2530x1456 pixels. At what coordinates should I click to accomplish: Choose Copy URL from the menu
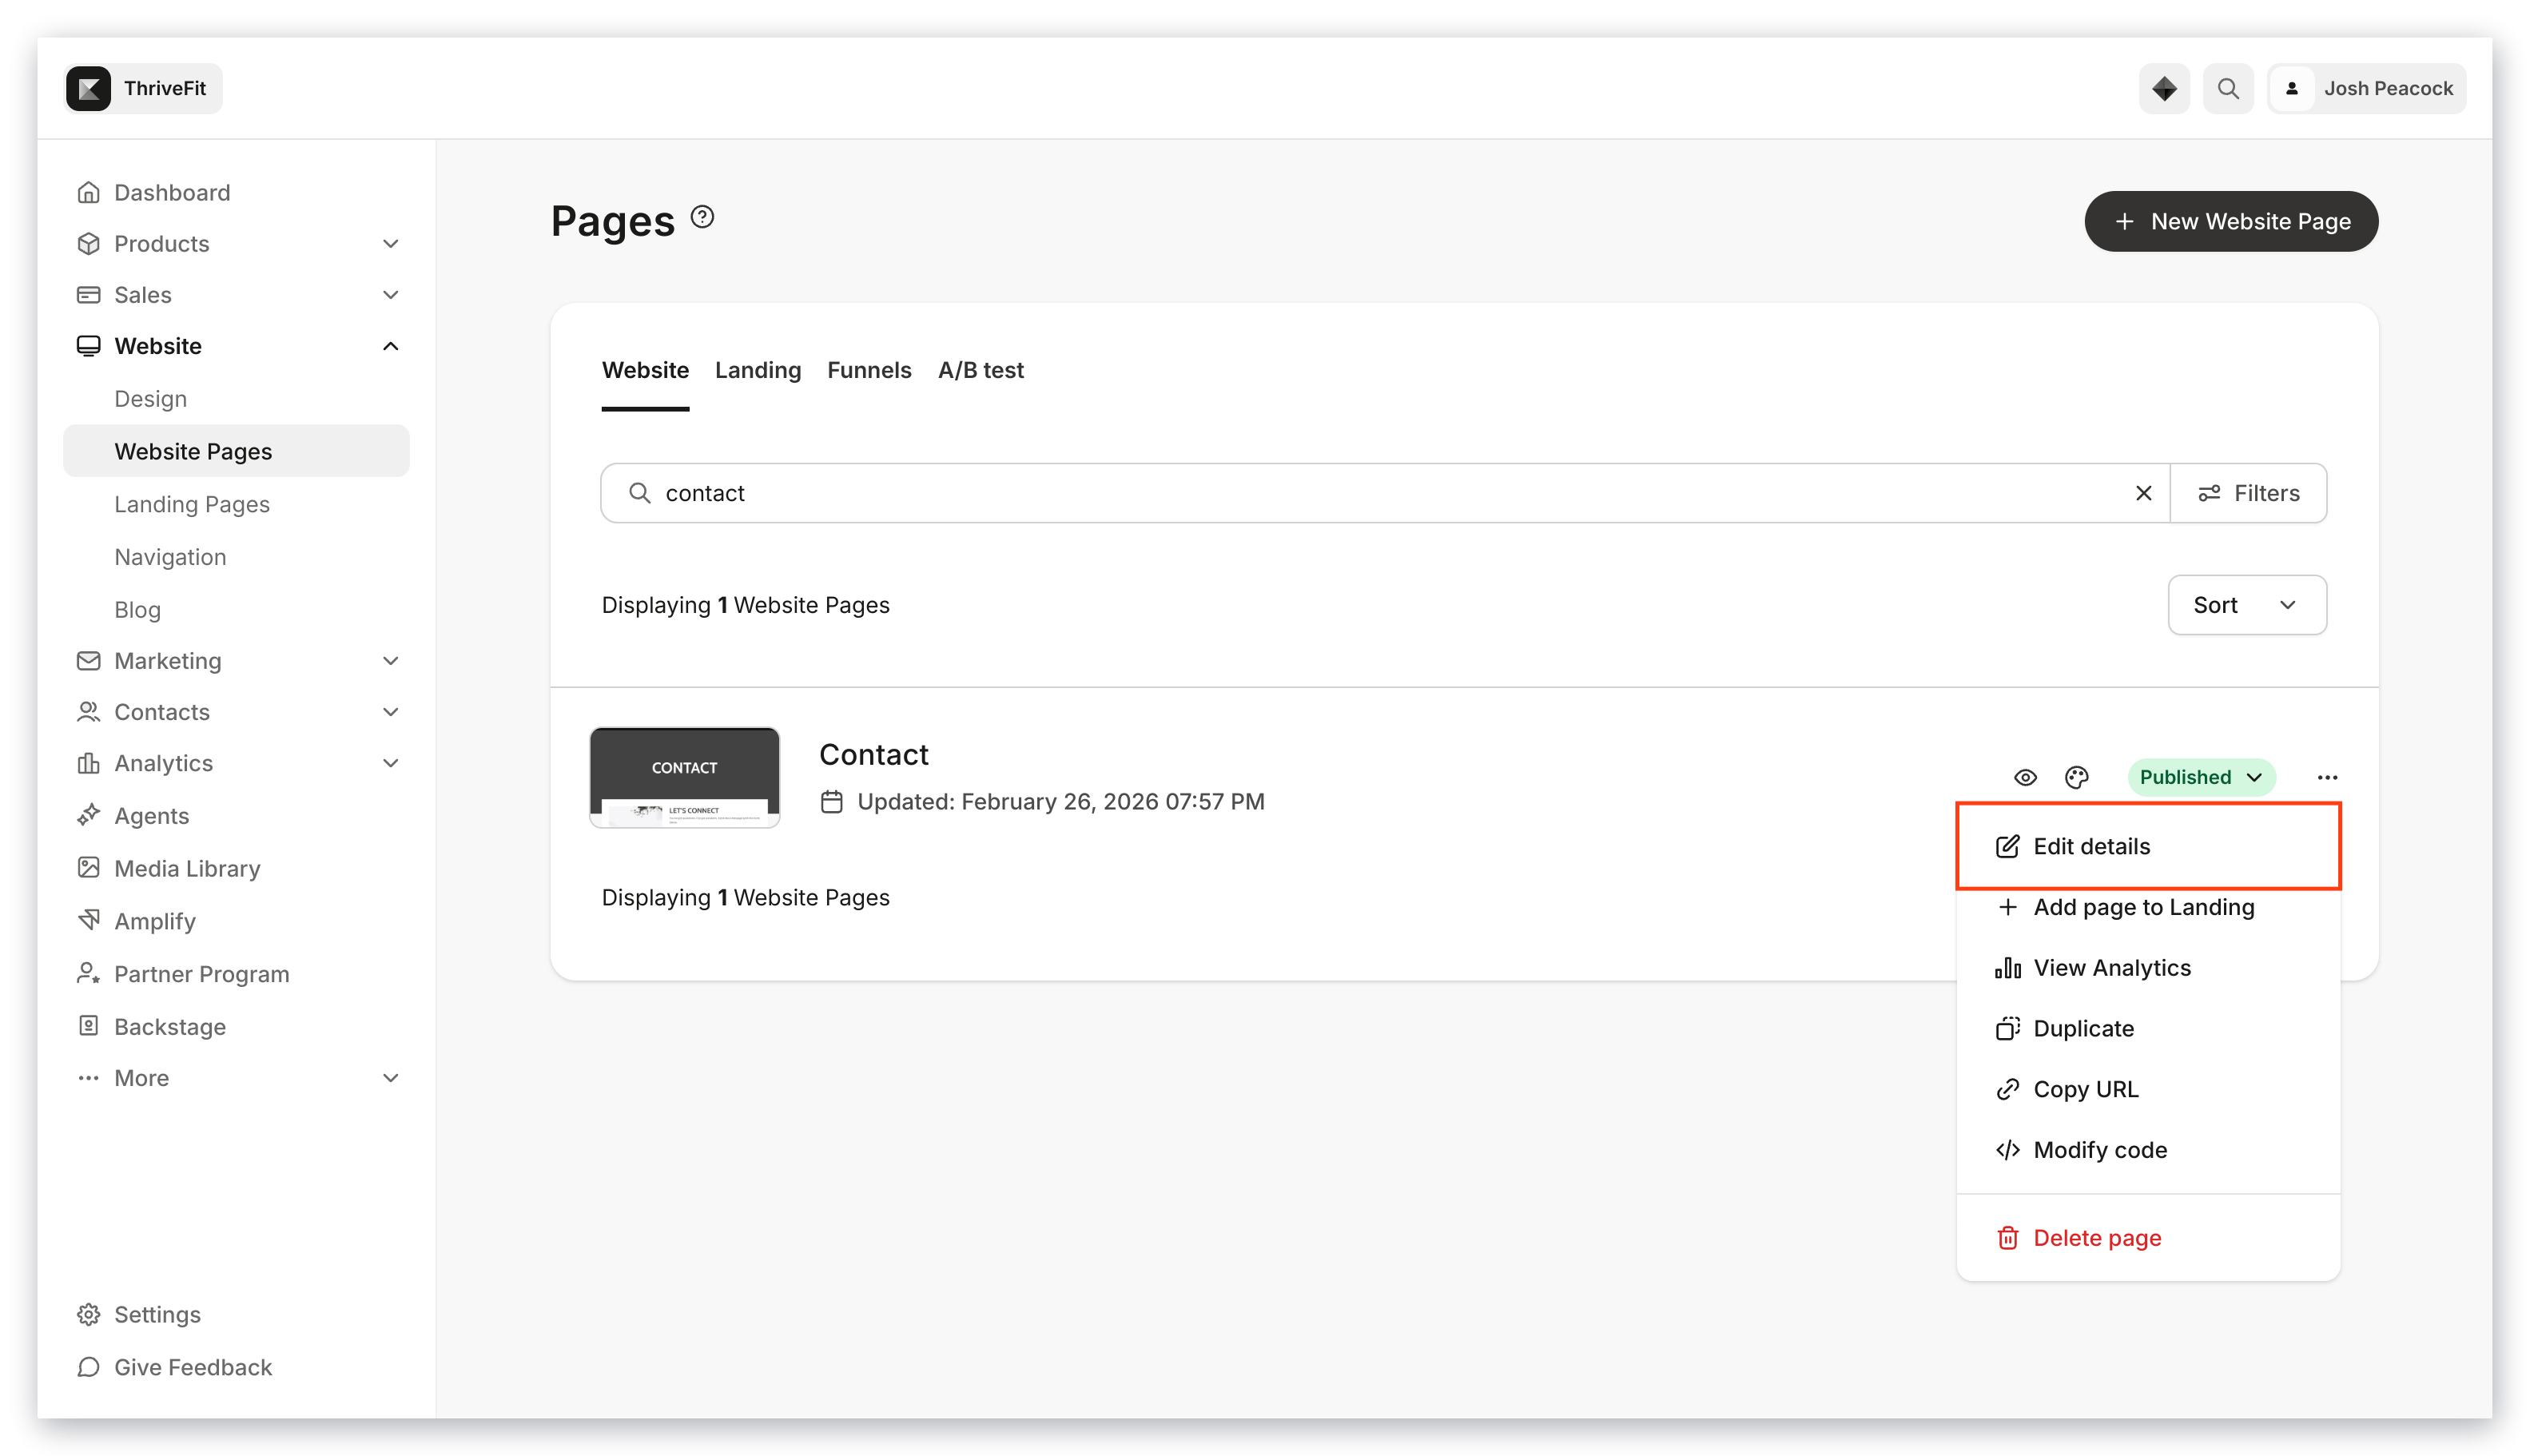pos(2148,1089)
